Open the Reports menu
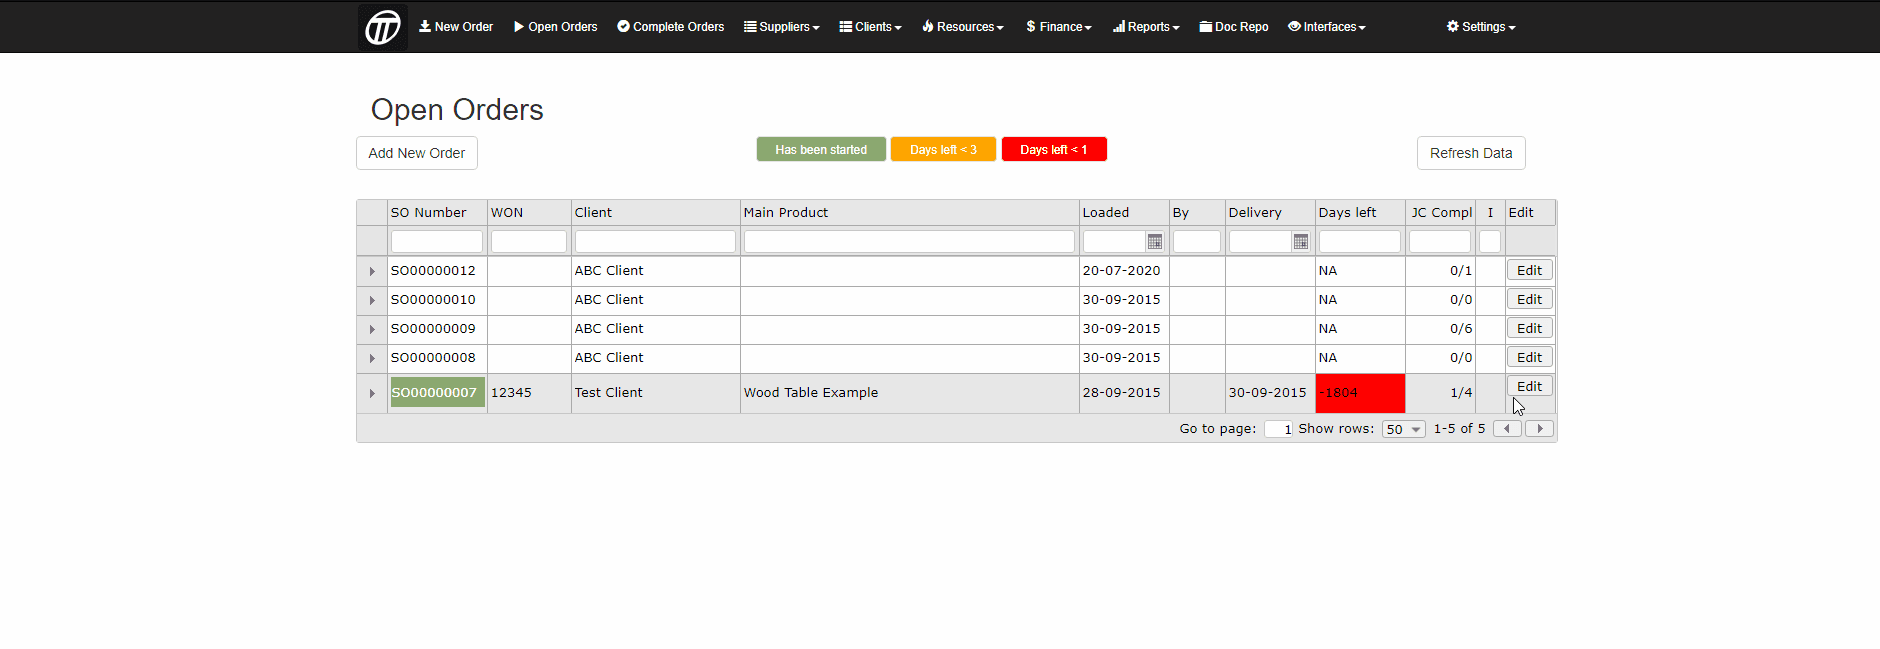 pos(1146,27)
